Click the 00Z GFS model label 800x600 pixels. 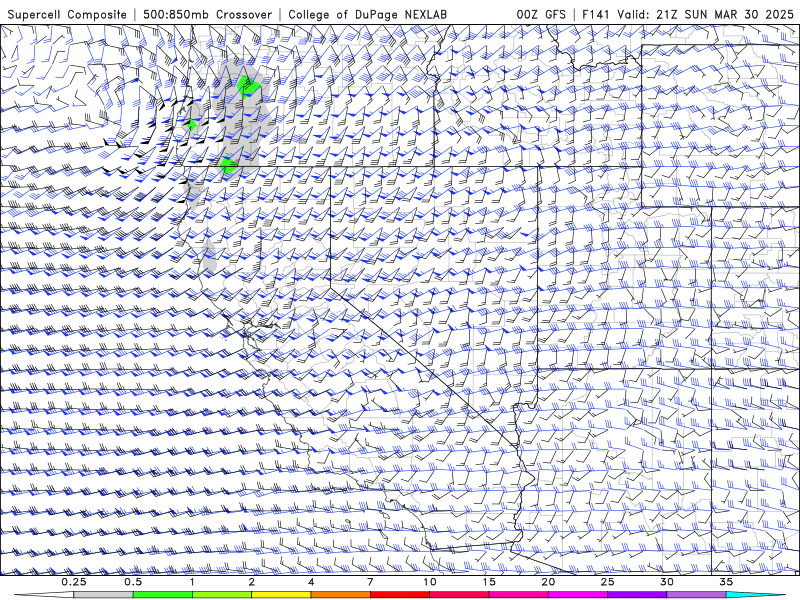541,14
